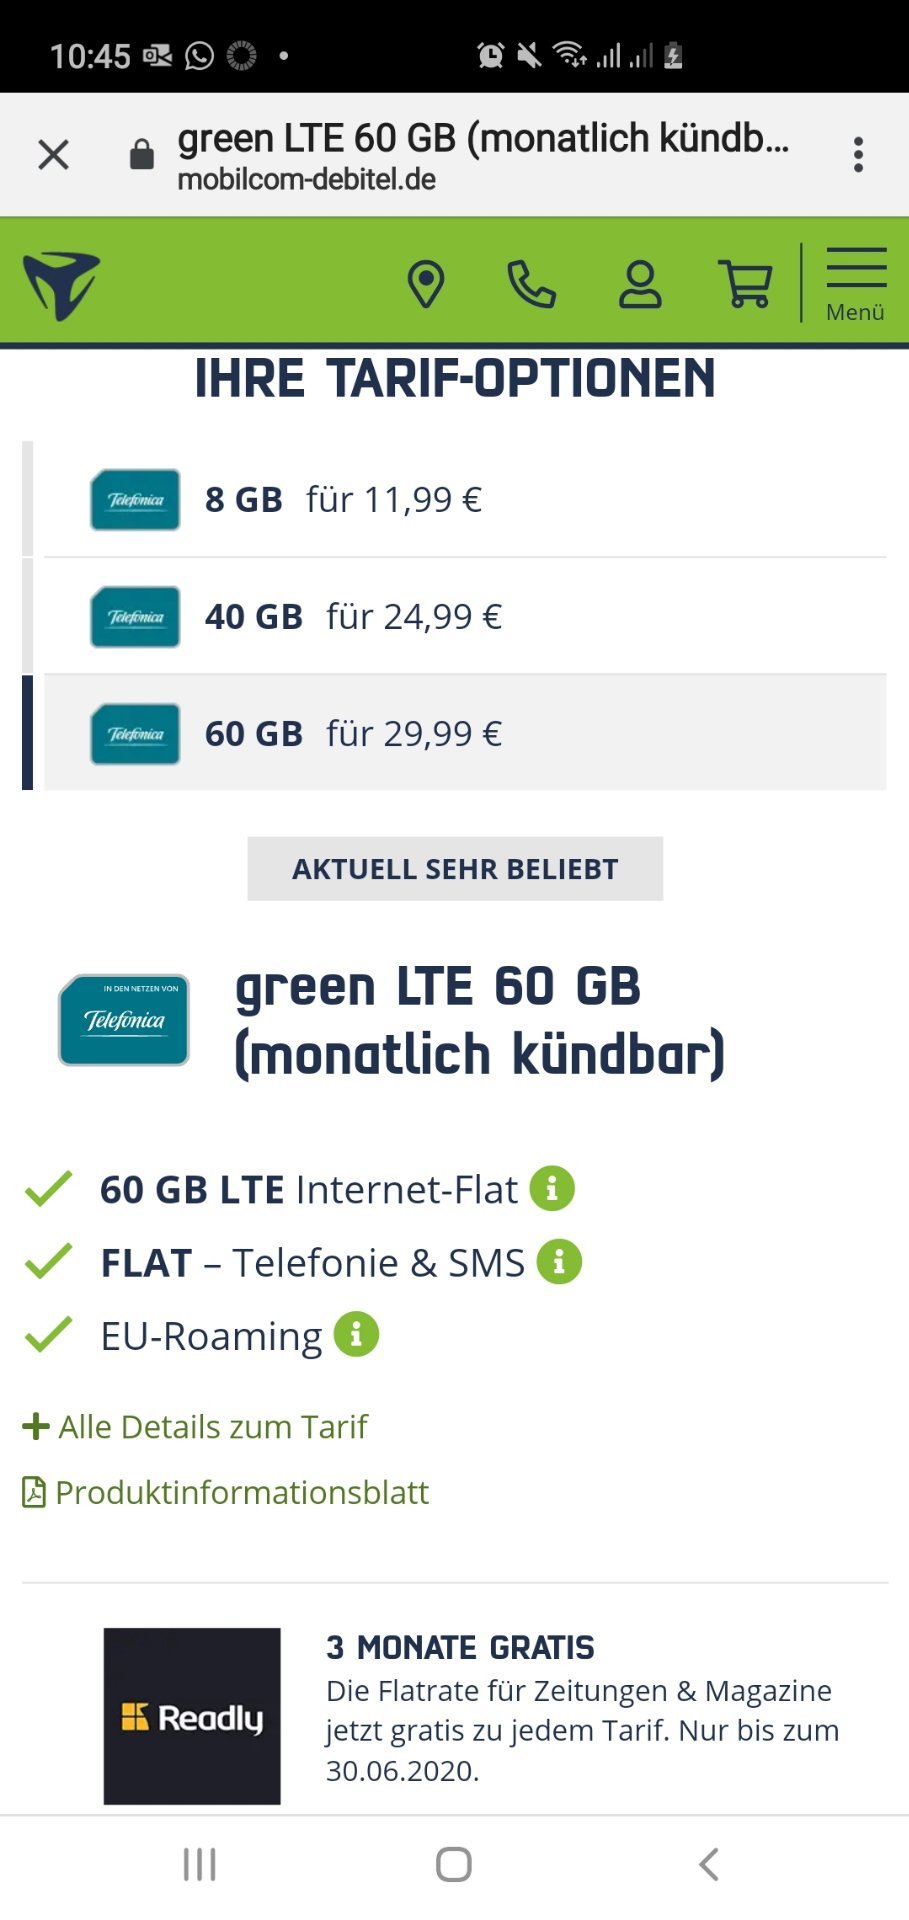909x1920 pixels.
Task: Open the Produktinformationsblatt link
Action: point(226,1492)
